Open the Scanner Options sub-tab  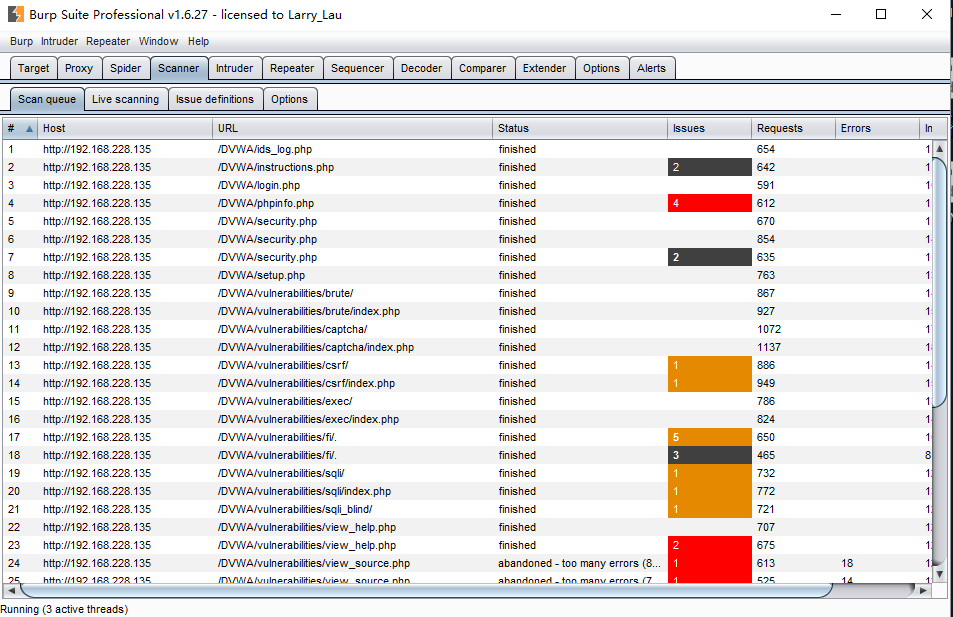(x=289, y=99)
